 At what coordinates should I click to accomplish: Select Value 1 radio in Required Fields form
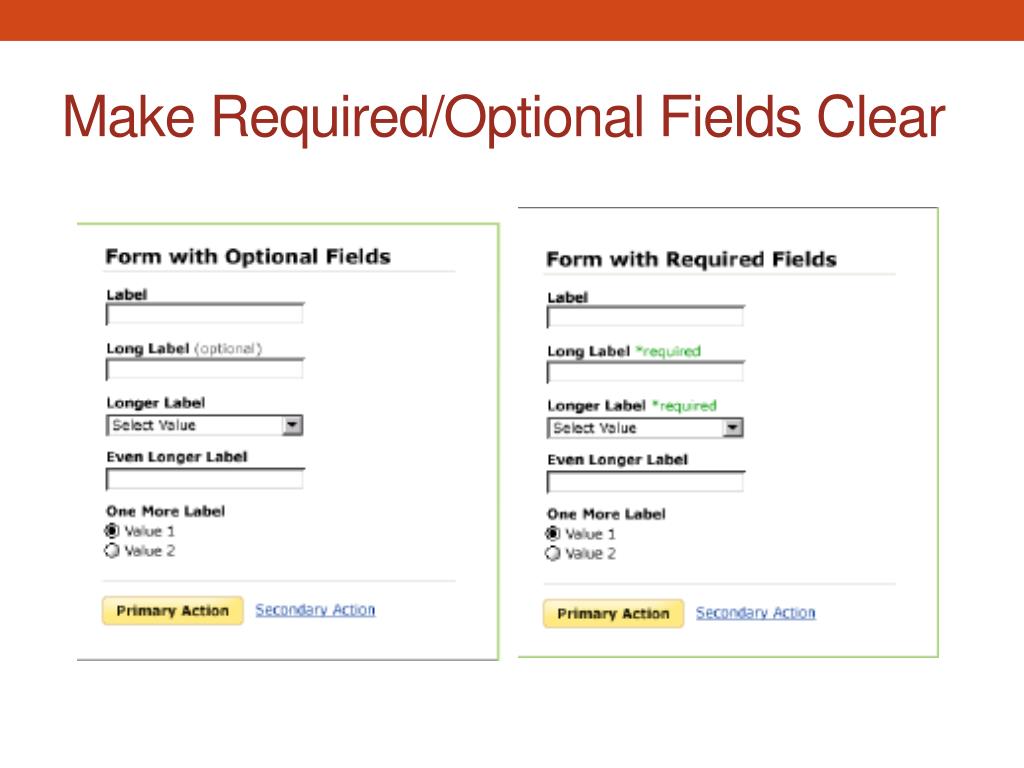point(552,534)
